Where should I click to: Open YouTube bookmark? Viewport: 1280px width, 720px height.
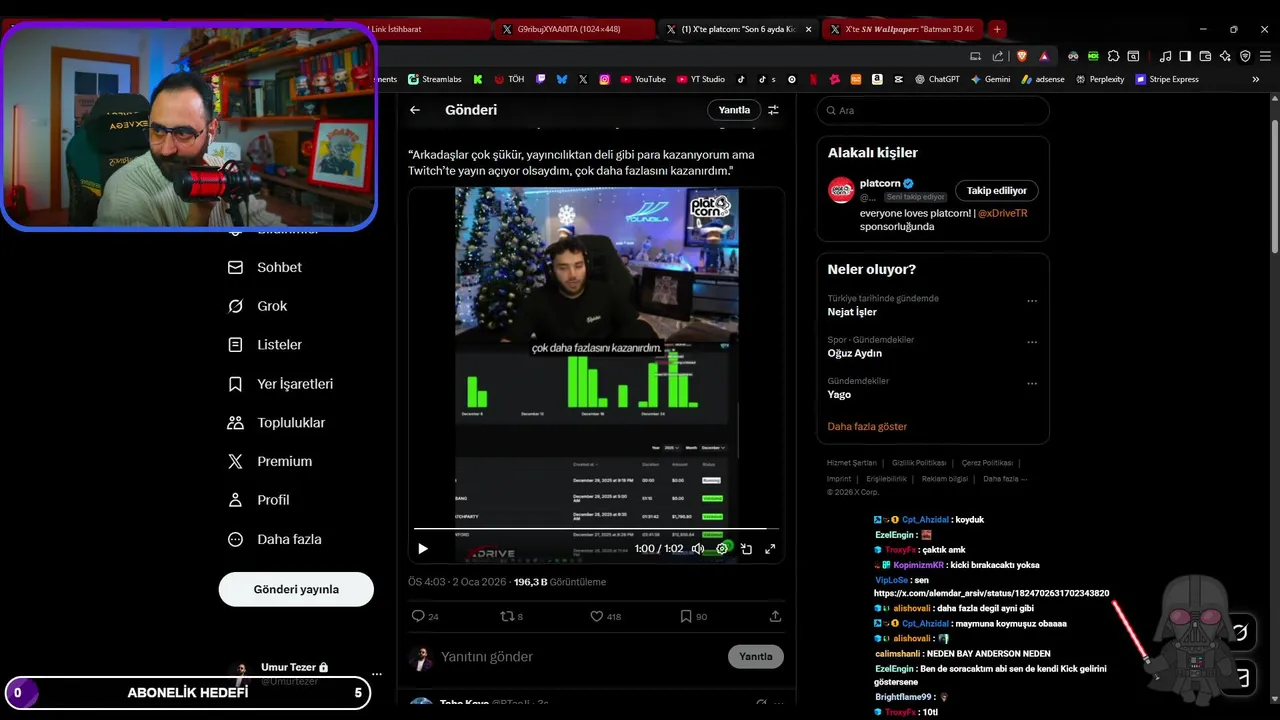(642, 79)
